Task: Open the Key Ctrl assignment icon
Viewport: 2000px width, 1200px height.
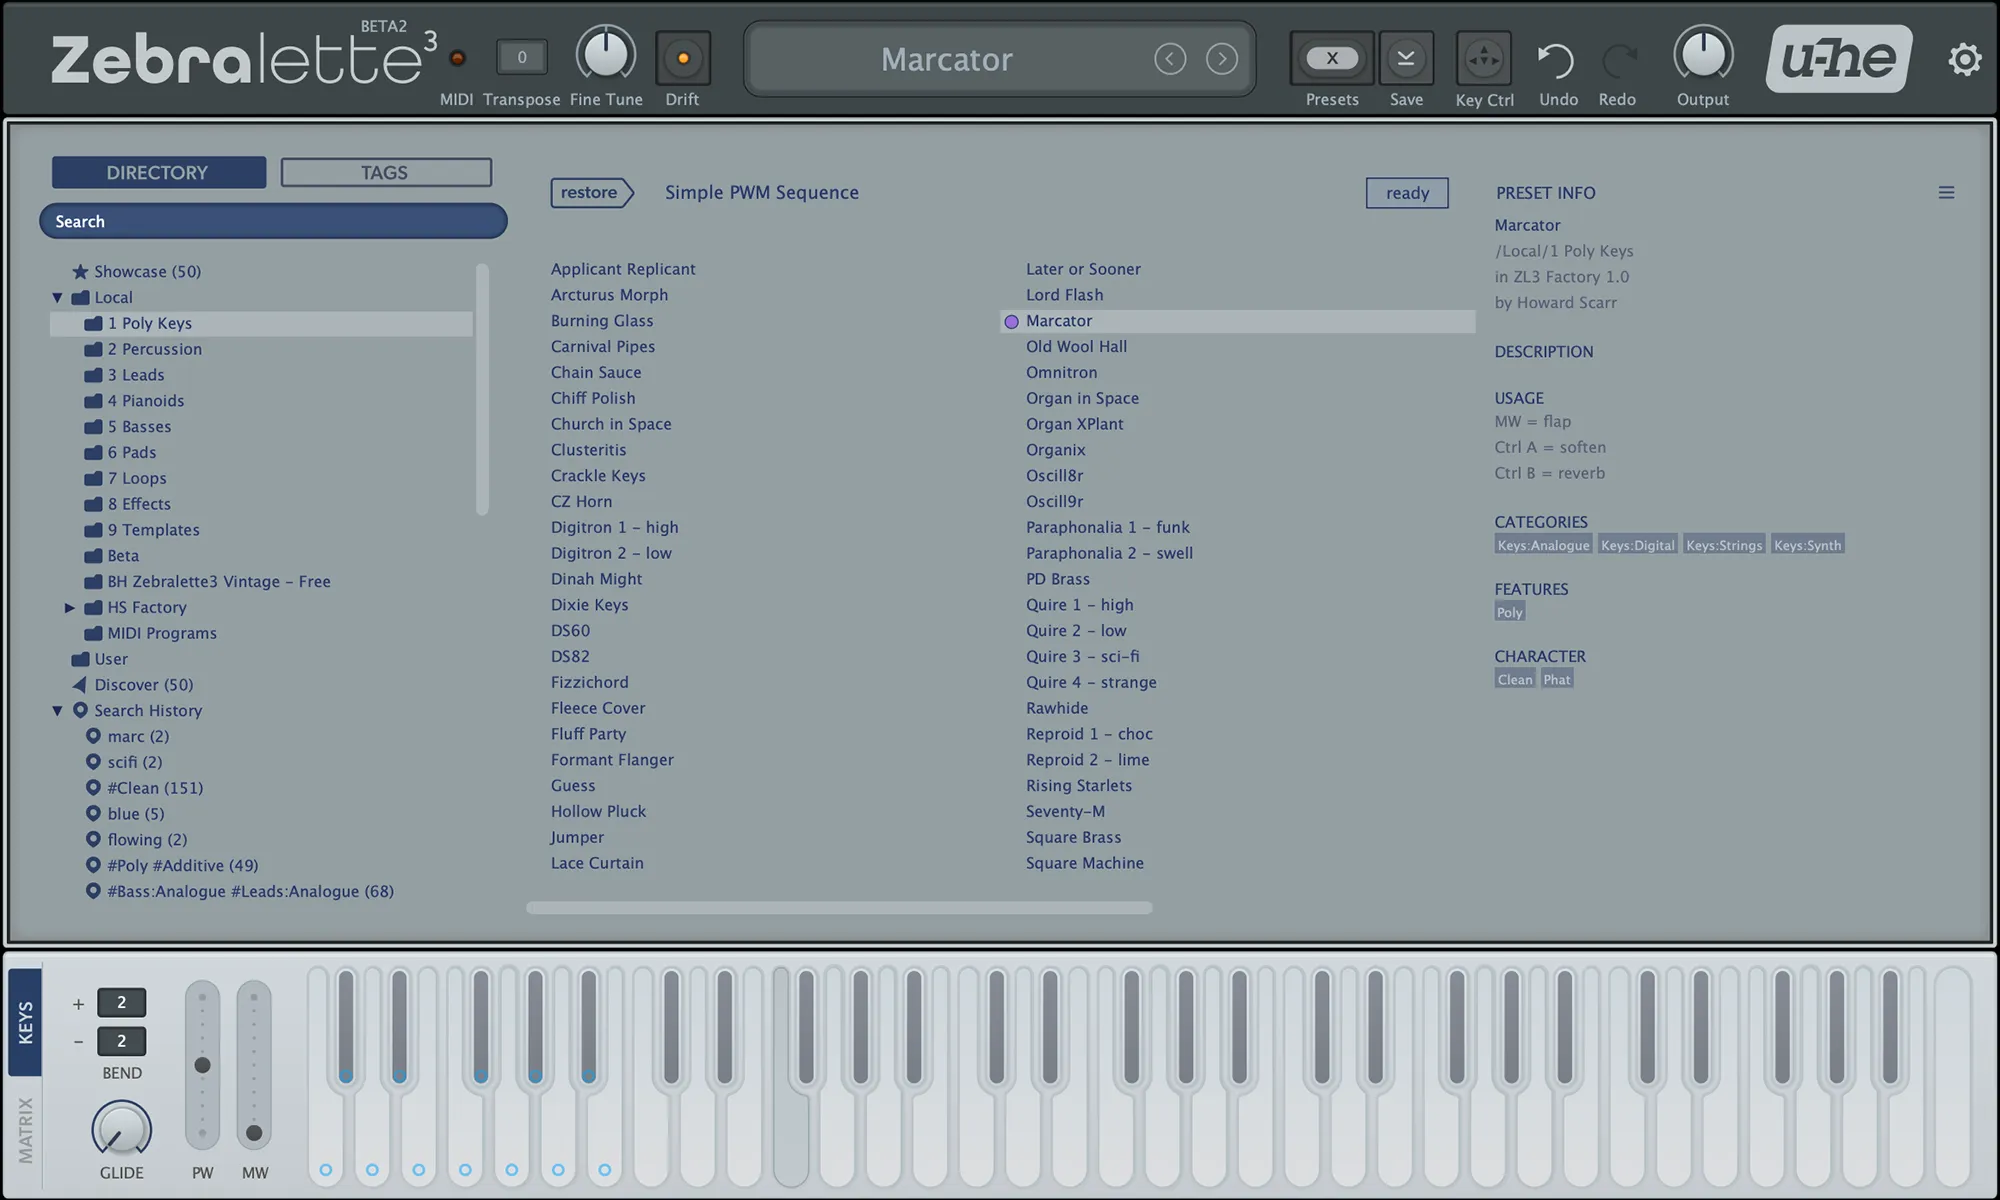Action: [1483, 59]
